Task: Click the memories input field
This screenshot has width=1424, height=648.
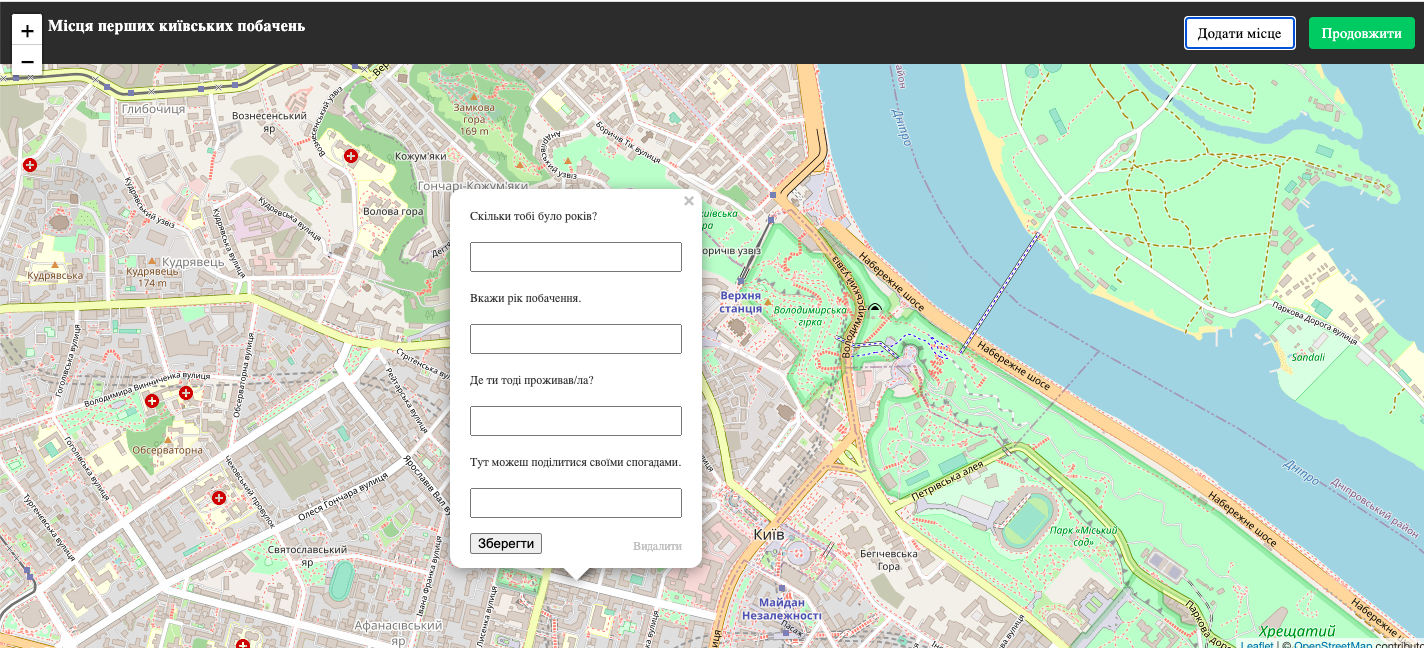Action: point(576,503)
